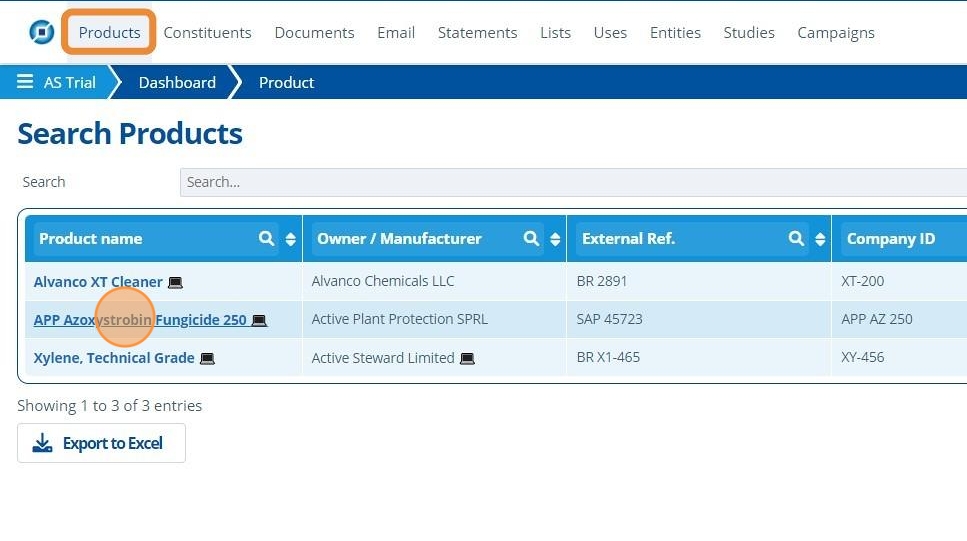
Task: Click the Company ID column header
Action: (891, 239)
